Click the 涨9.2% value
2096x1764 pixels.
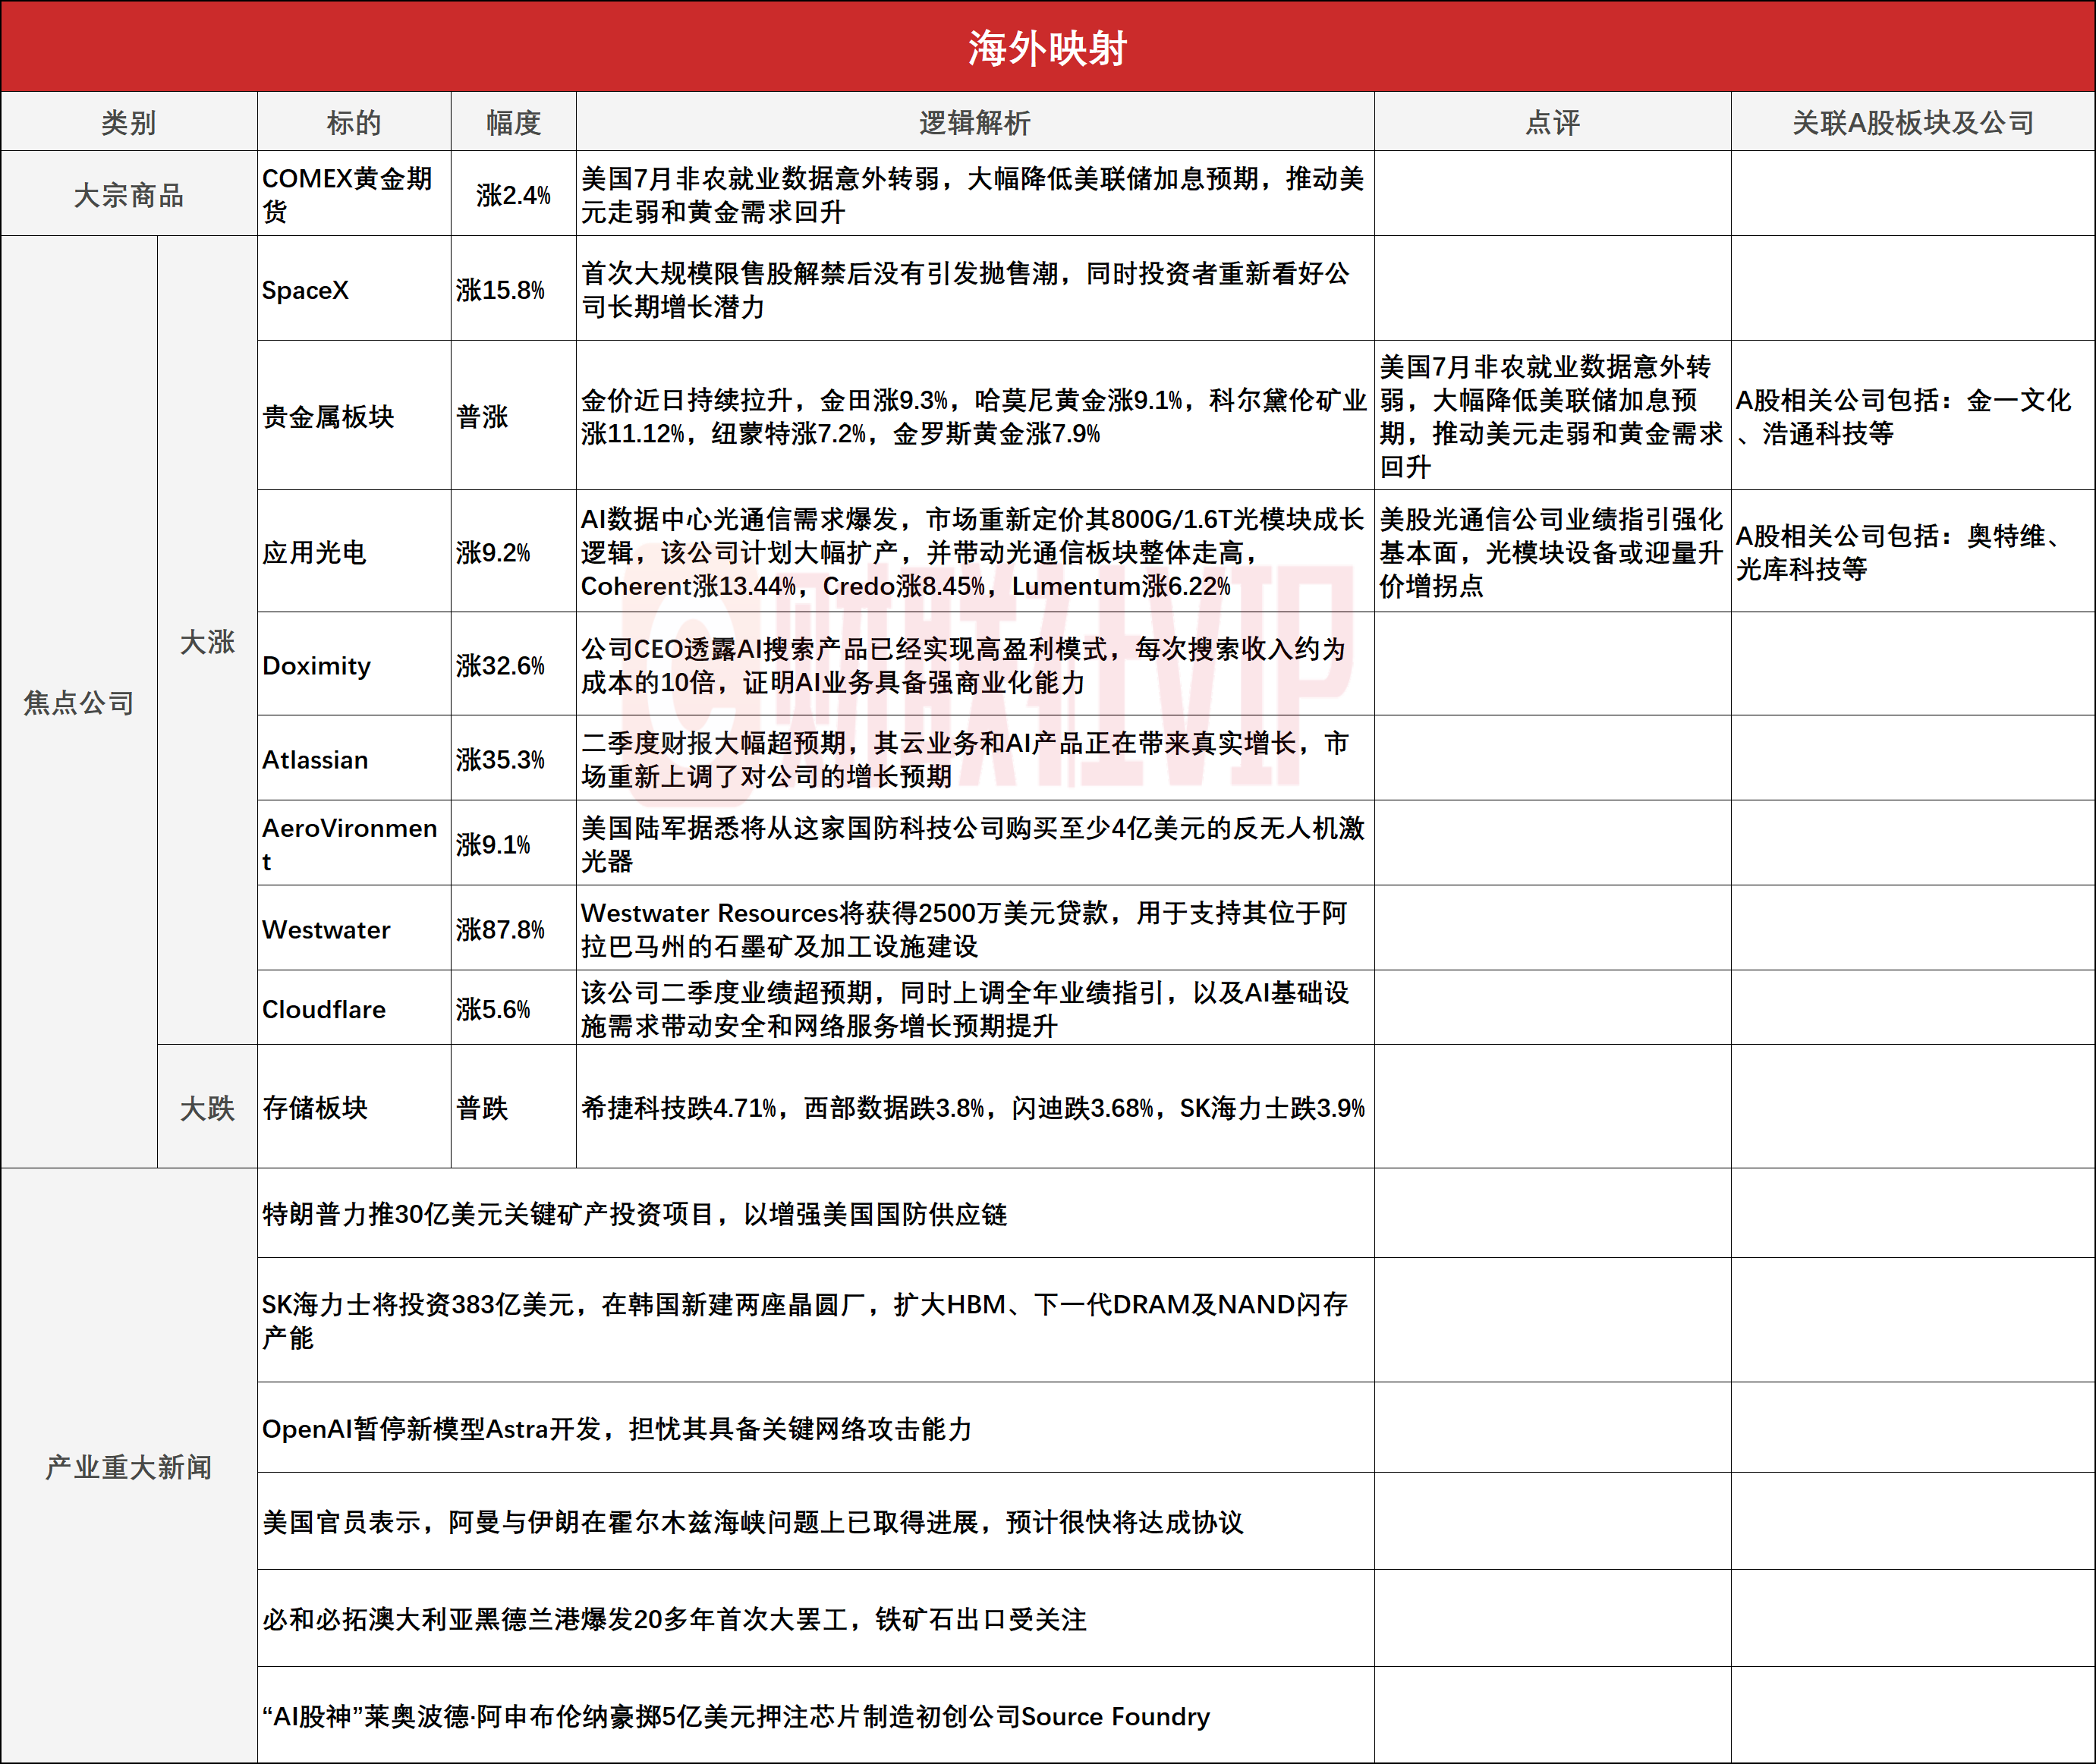493,552
